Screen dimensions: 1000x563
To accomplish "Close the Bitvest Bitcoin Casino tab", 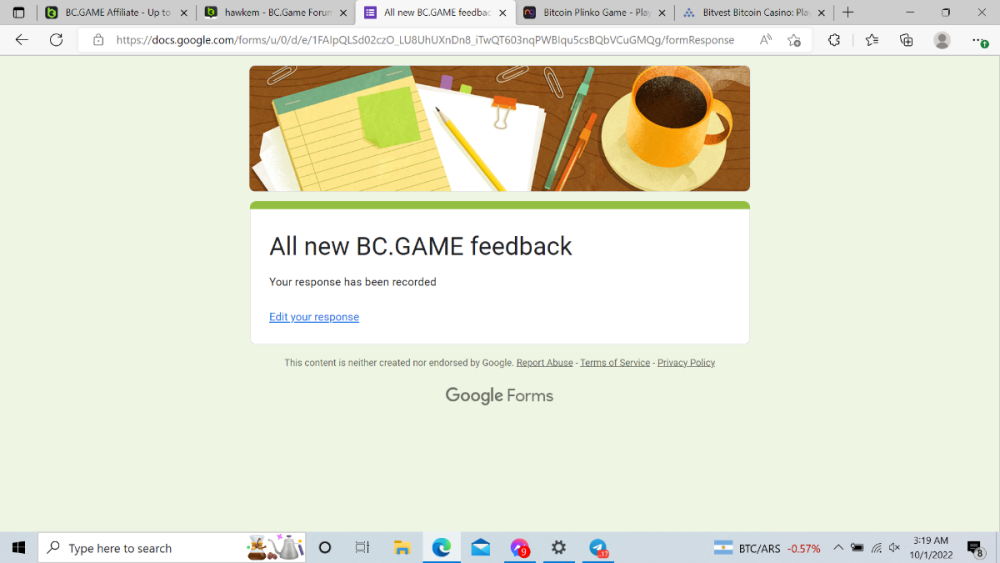I will click(821, 13).
